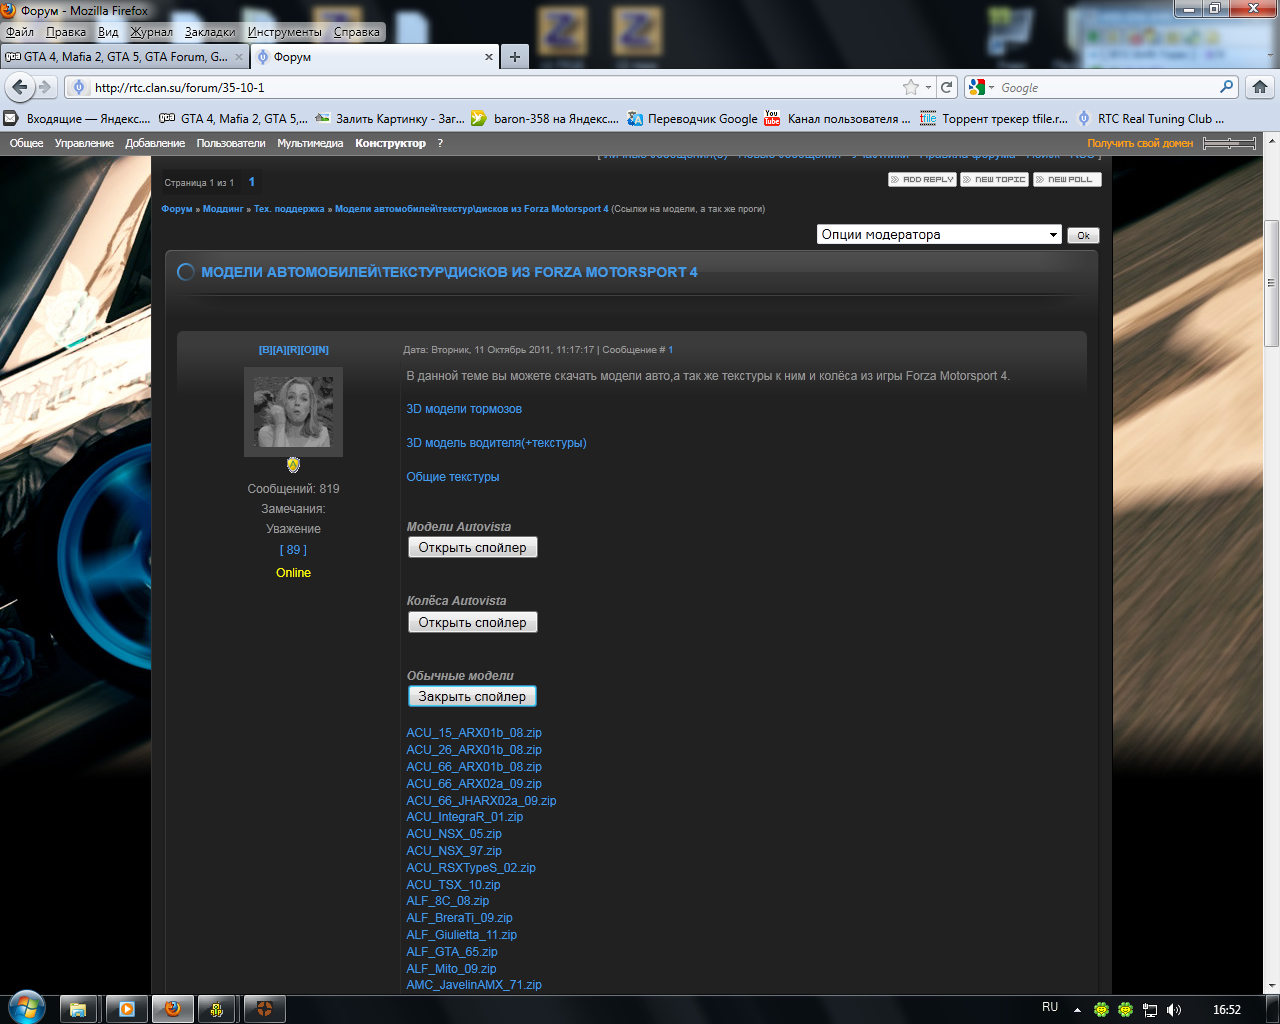Click the user avatar image
The image size is (1280, 1024).
[293, 412]
